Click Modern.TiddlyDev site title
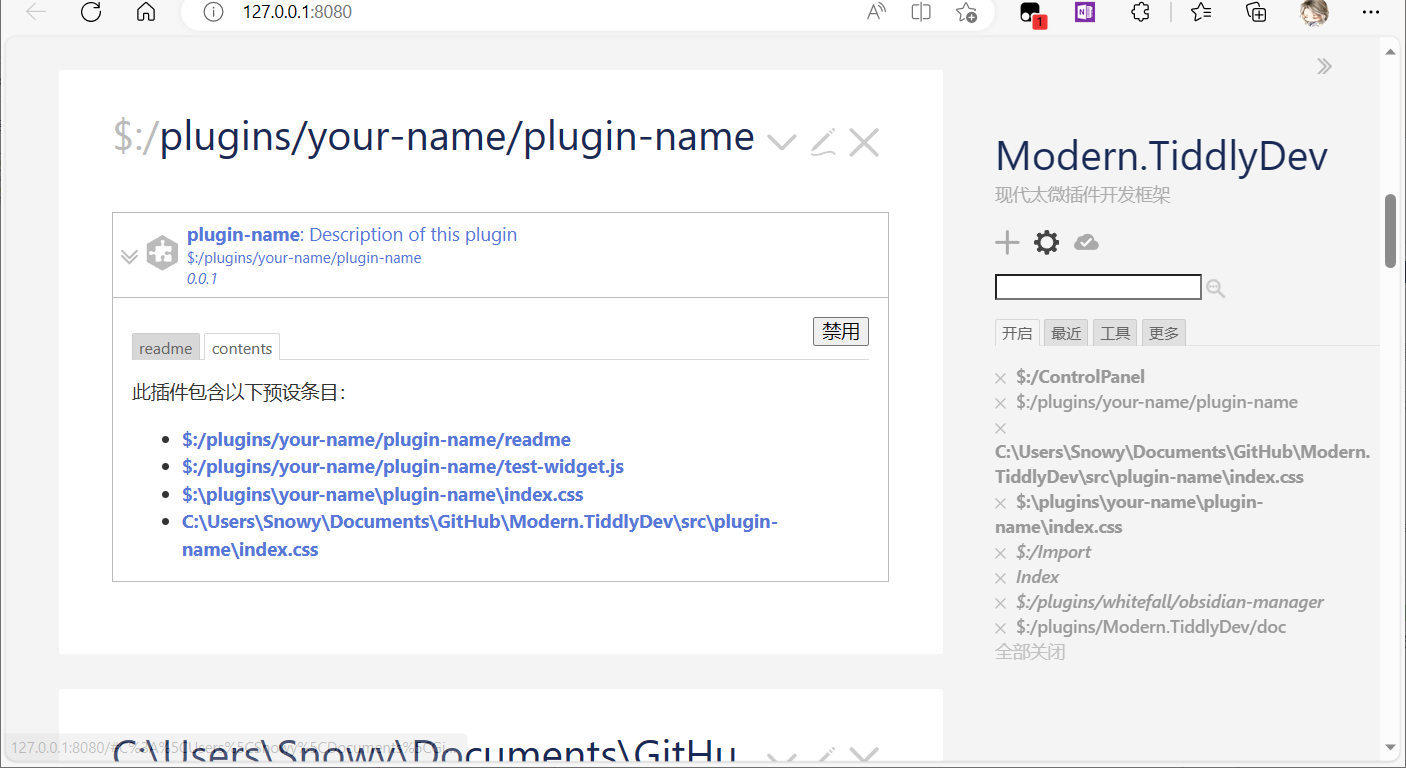Viewport: 1406px width, 768px height. tap(1162, 156)
